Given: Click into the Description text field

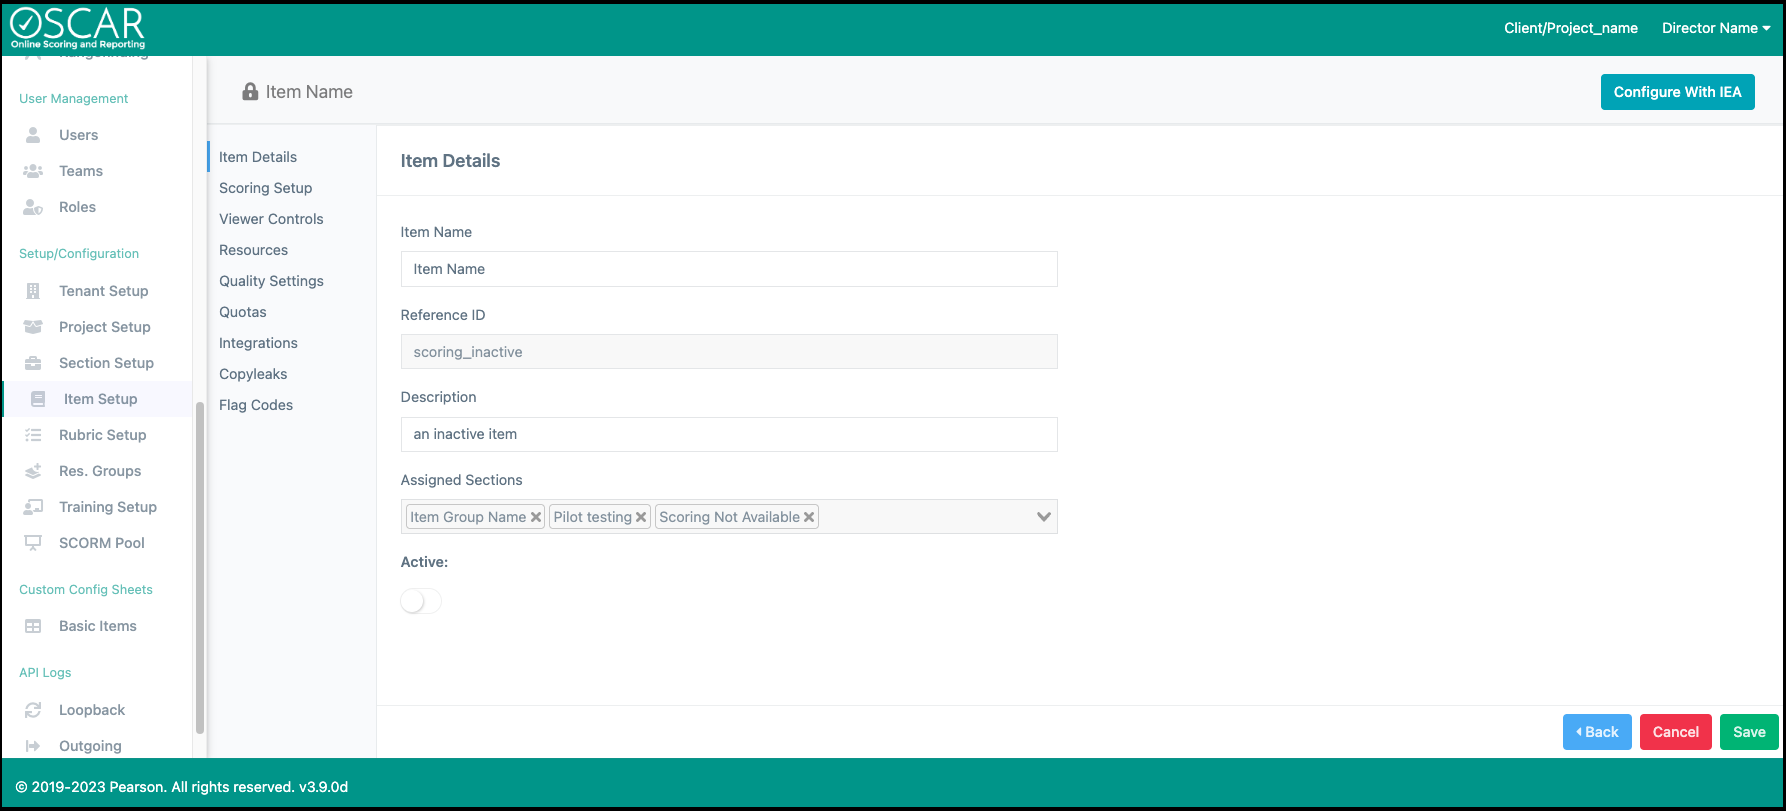Looking at the screenshot, I should (x=728, y=434).
